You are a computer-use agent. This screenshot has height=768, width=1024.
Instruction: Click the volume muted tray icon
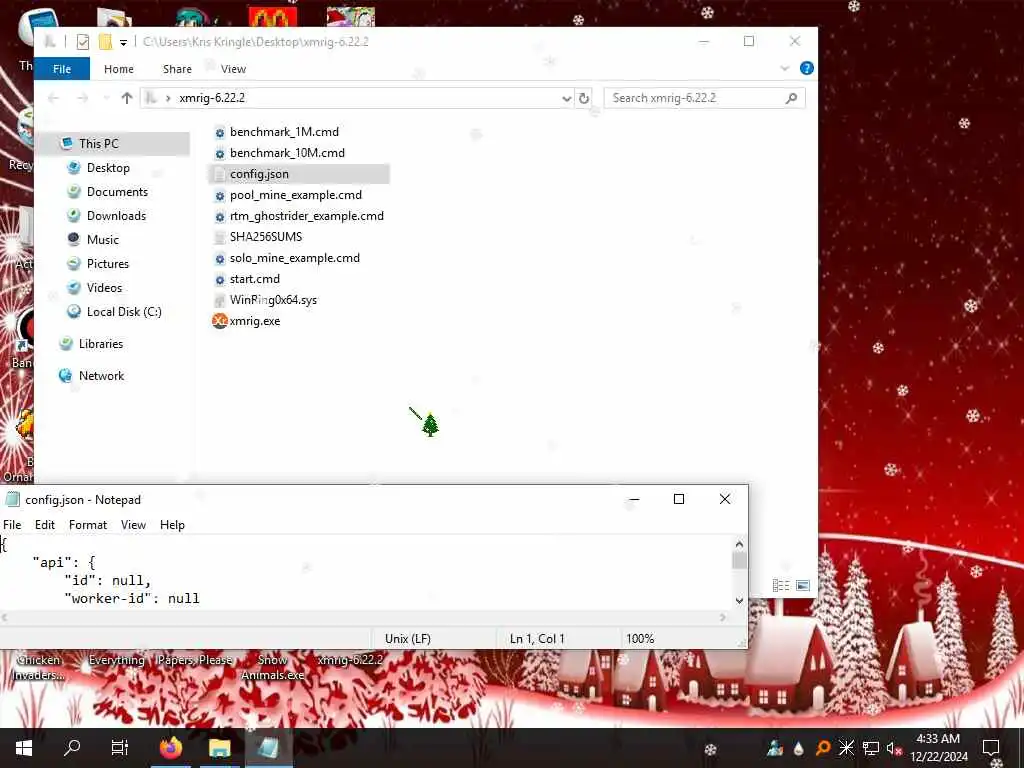[x=893, y=748]
